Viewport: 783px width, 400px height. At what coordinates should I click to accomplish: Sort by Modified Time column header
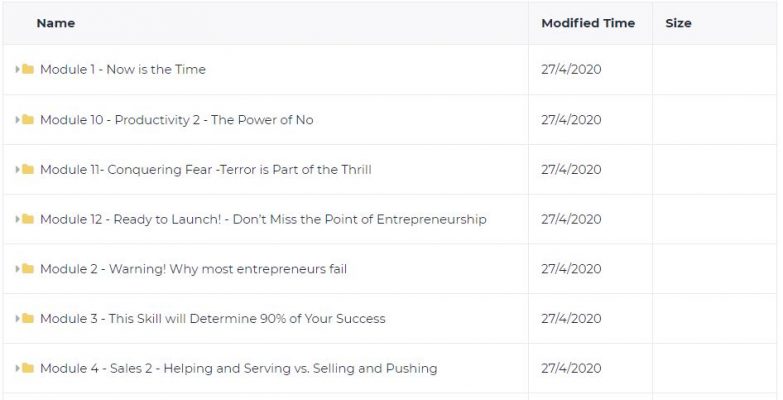(x=588, y=23)
